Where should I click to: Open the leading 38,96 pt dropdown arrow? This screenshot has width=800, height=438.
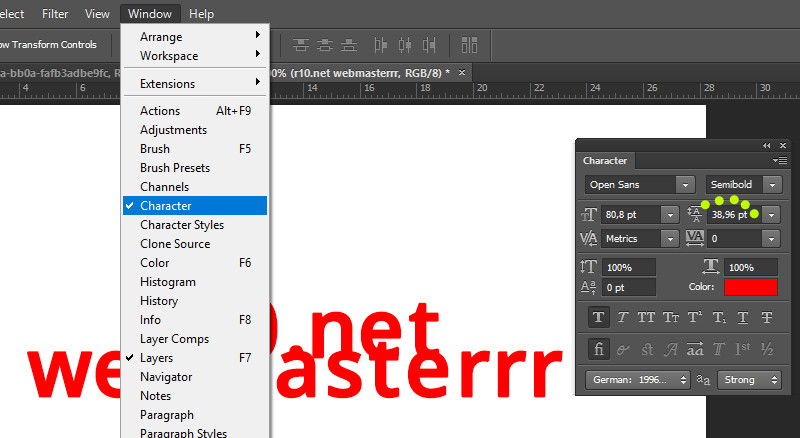coord(771,215)
